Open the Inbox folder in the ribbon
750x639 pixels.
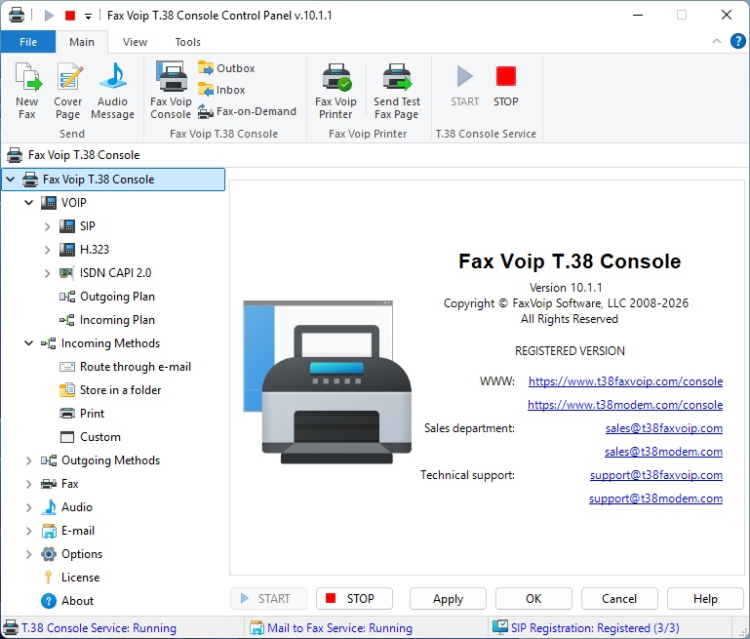[x=221, y=89]
